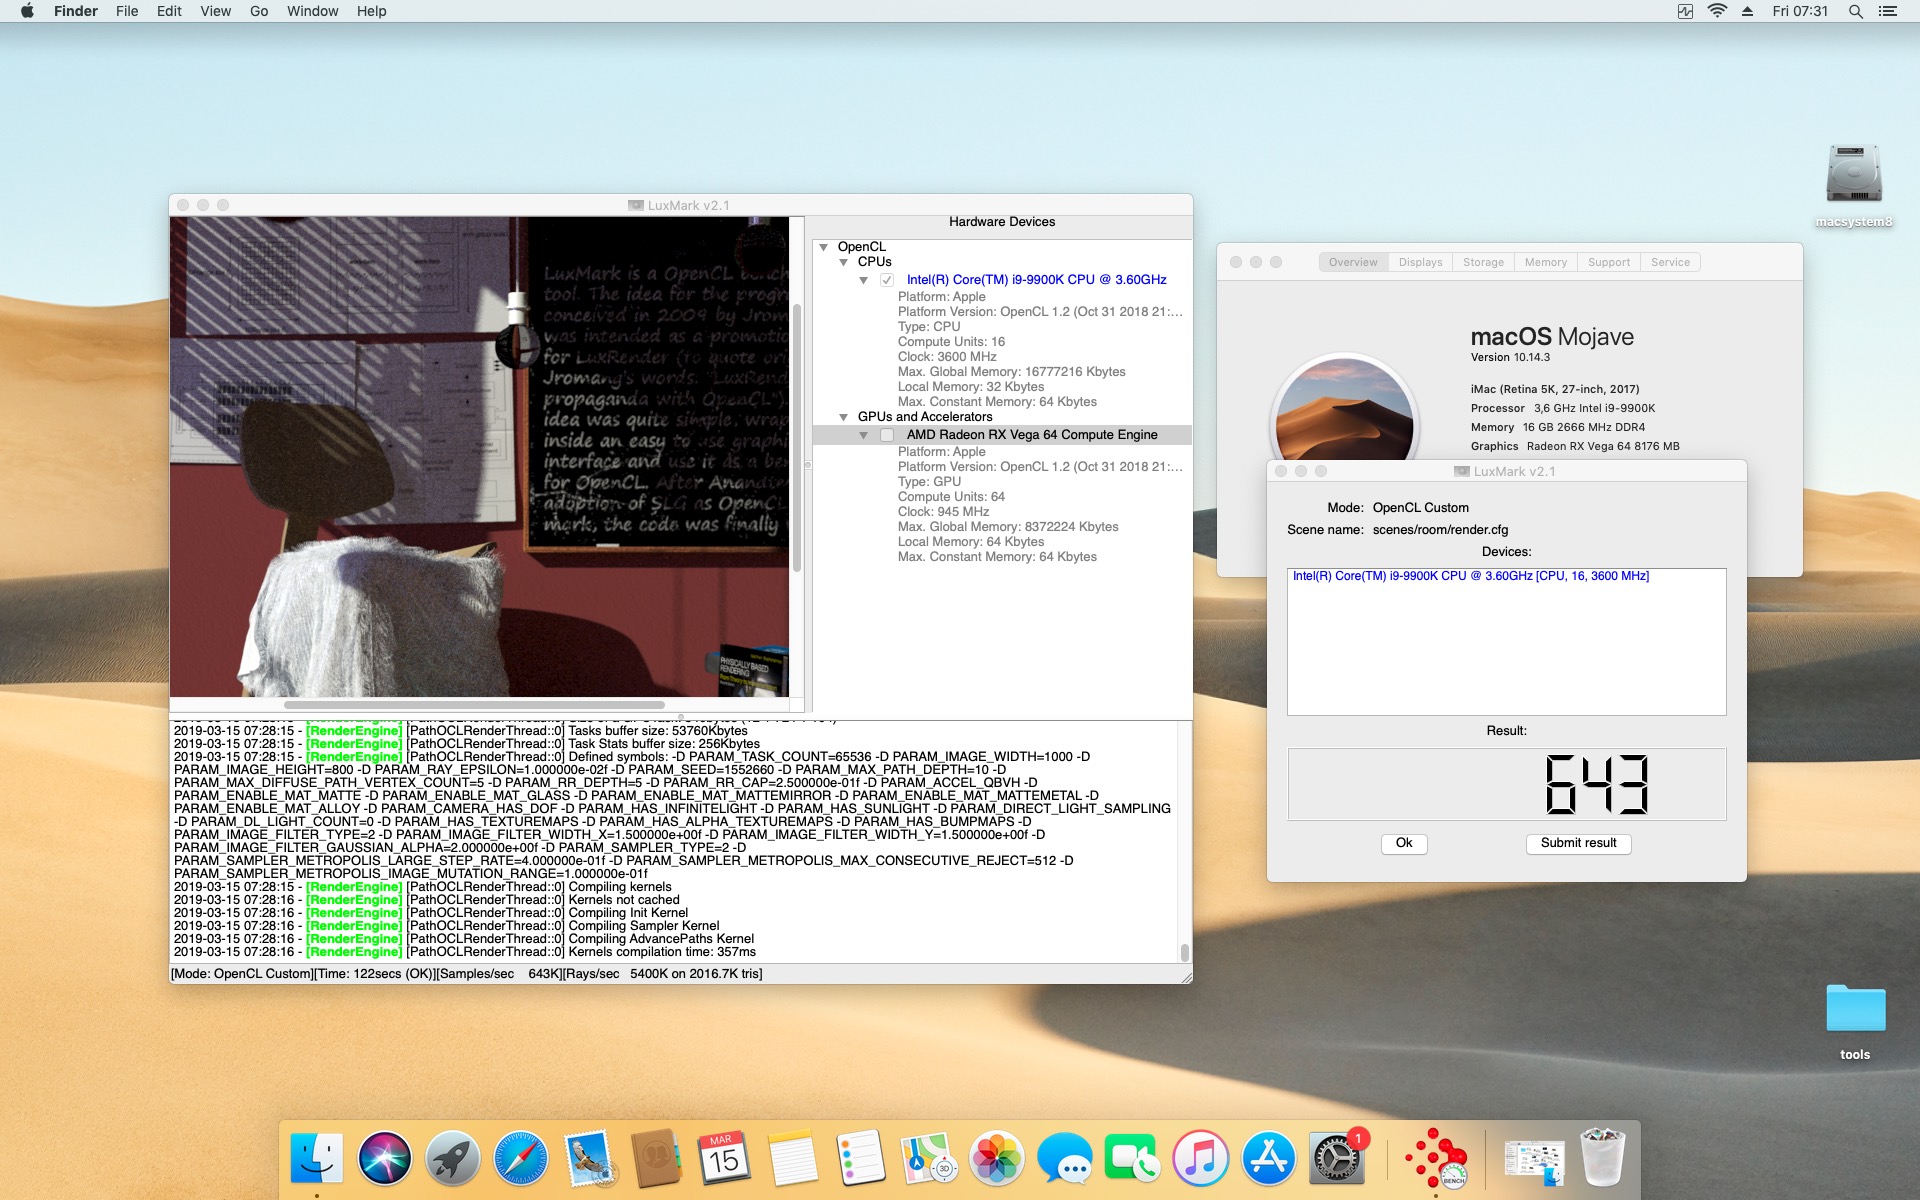Screen dimensions: 1920x1200
Task: Open Photos app from dock
Action: 997,1159
